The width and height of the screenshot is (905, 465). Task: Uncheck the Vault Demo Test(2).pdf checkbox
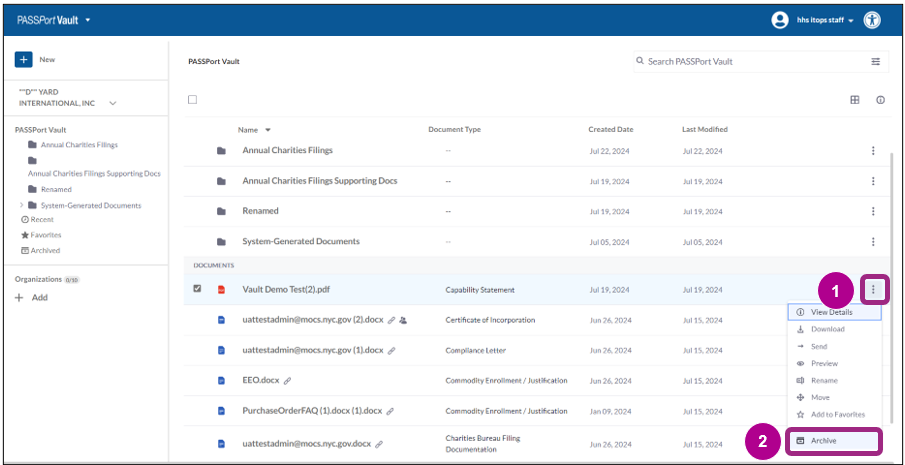(197, 288)
